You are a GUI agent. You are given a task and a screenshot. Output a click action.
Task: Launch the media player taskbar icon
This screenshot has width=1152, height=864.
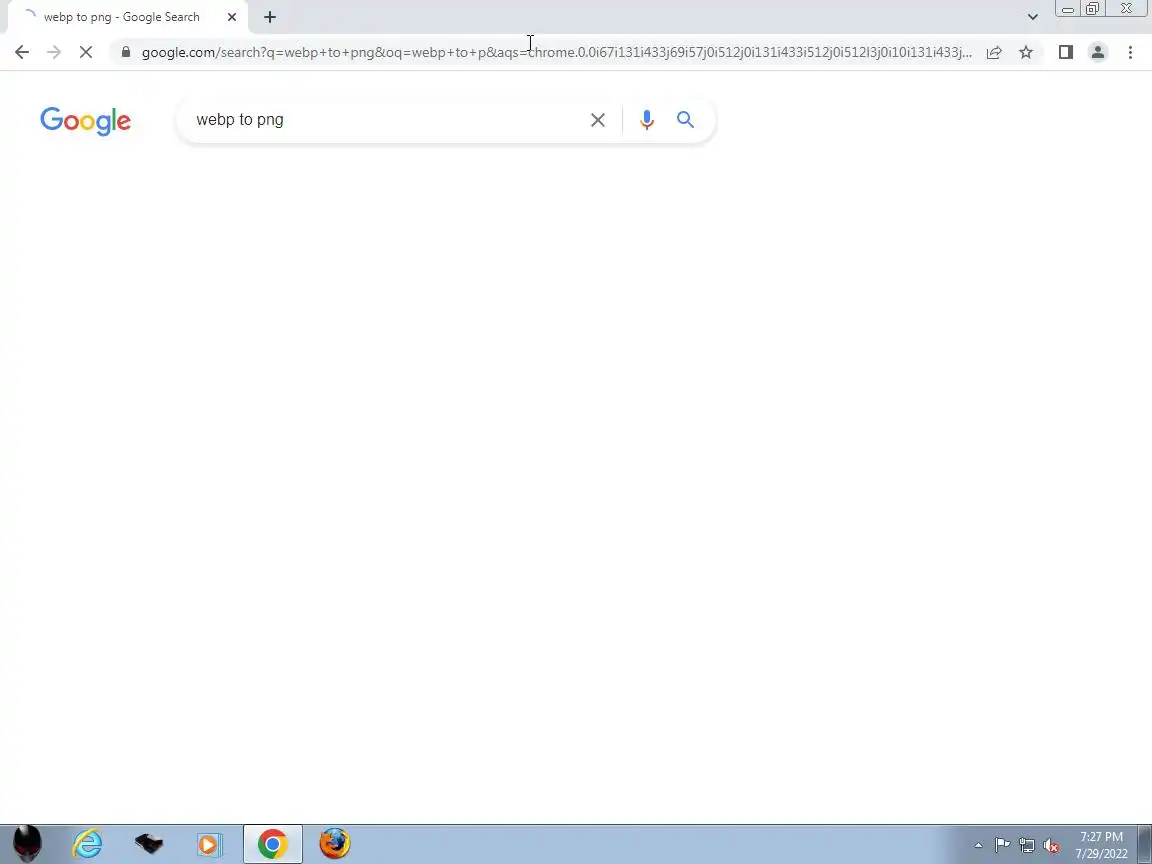point(209,844)
